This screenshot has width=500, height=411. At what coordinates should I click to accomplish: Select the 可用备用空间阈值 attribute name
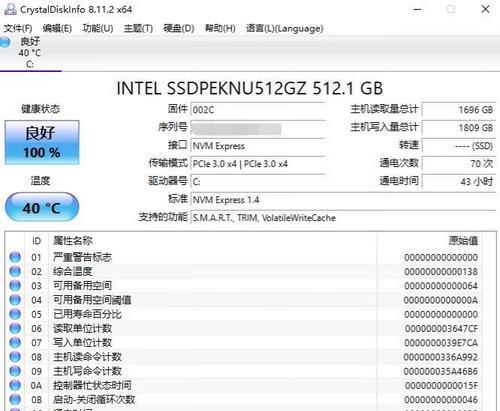tap(92, 300)
